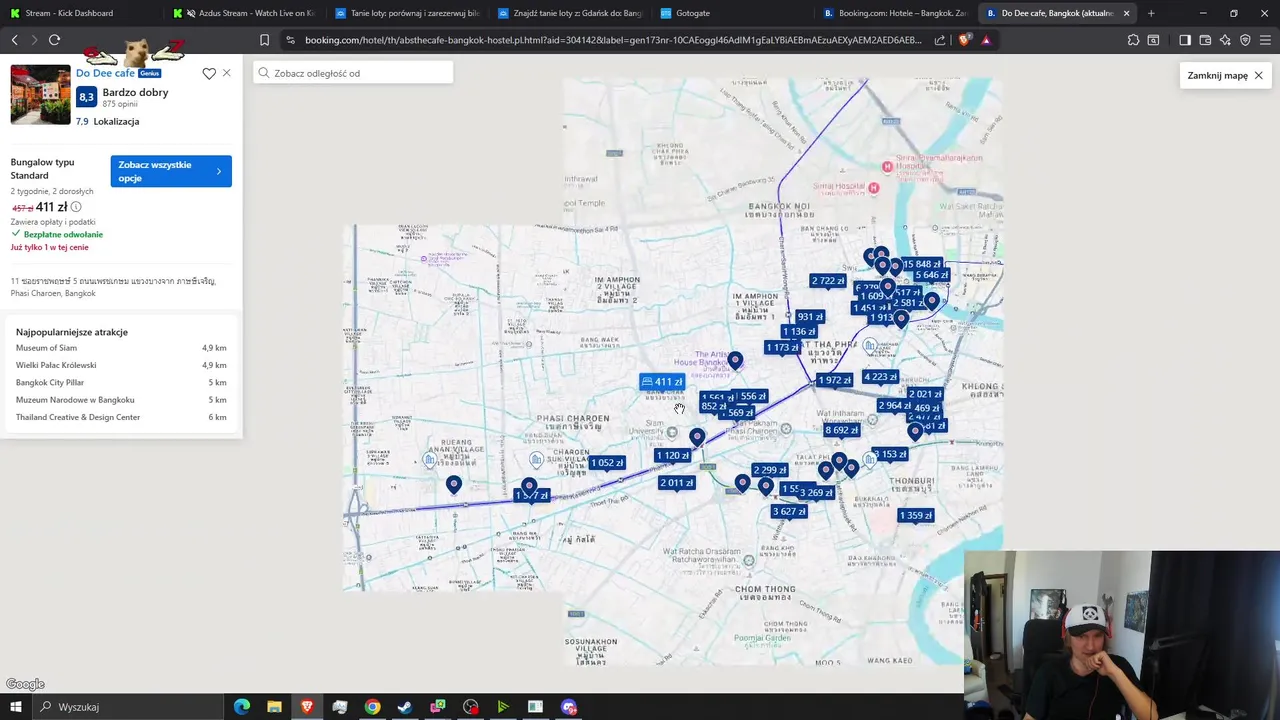Select the 1 972 zł price marker
The height and width of the screenshot is (720, 1280).
coord(834,380)
